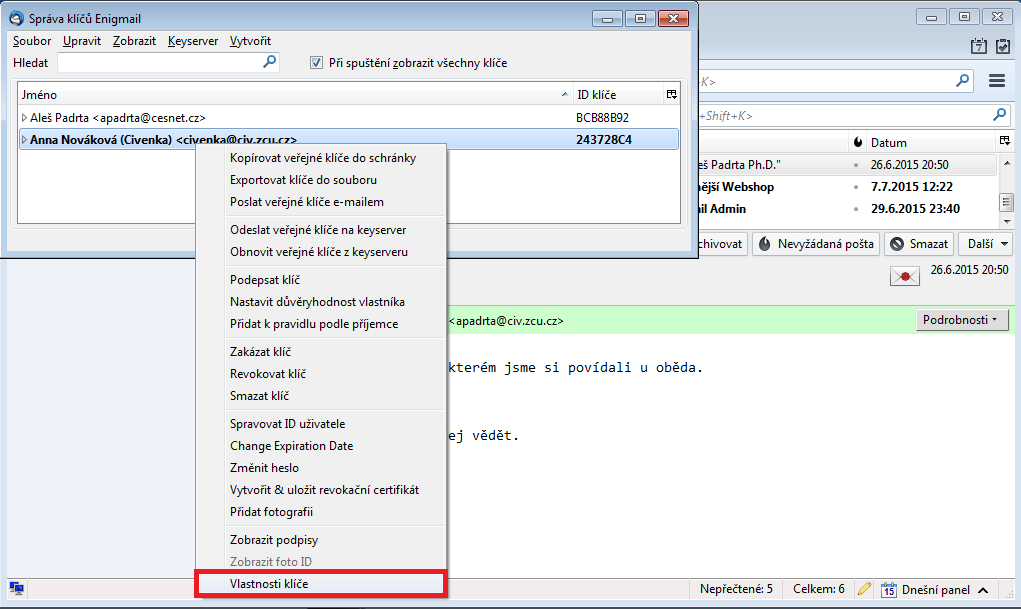
Task: Toggle the Dnešní panel chevron
Action: (983, 589)
